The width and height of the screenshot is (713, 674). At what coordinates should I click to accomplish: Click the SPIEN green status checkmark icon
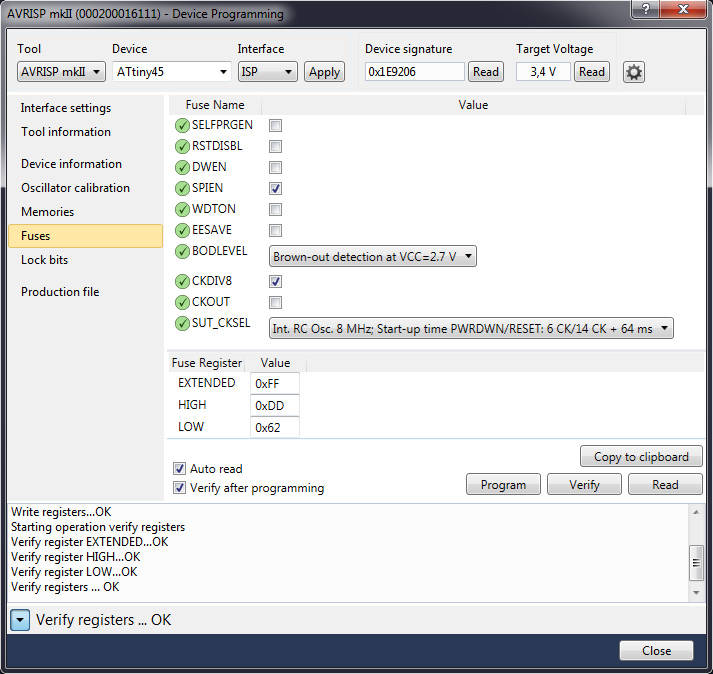pyautogui.click(x=182, y=188)
